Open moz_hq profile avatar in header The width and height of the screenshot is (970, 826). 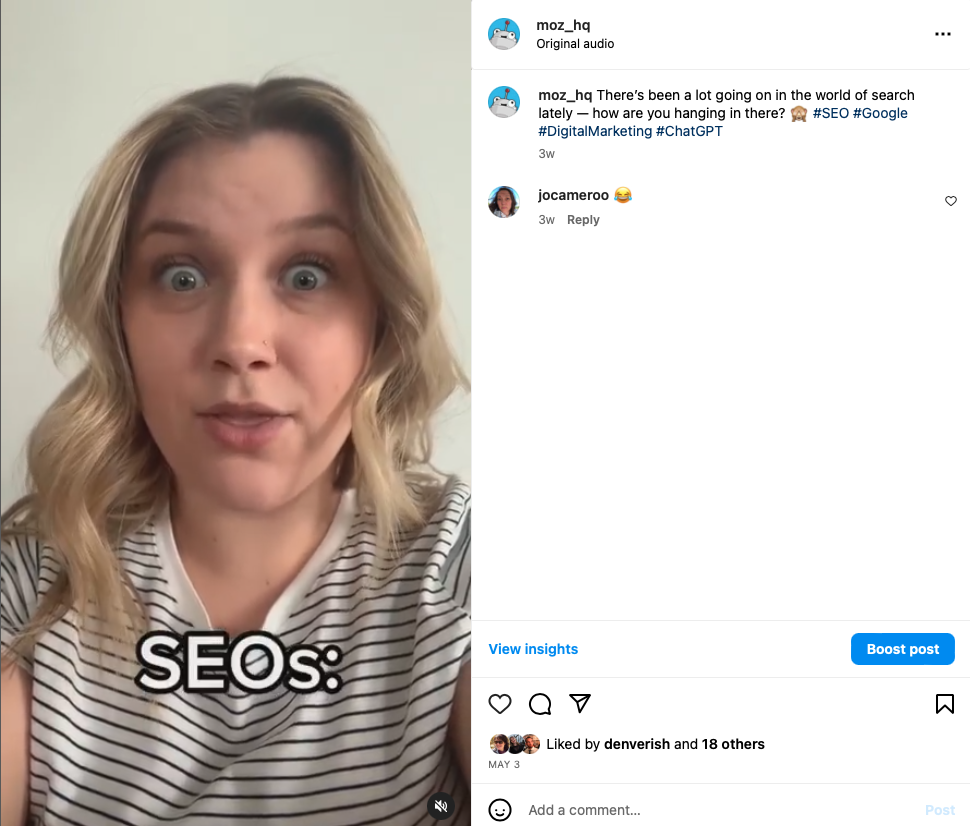coord(504,34)
